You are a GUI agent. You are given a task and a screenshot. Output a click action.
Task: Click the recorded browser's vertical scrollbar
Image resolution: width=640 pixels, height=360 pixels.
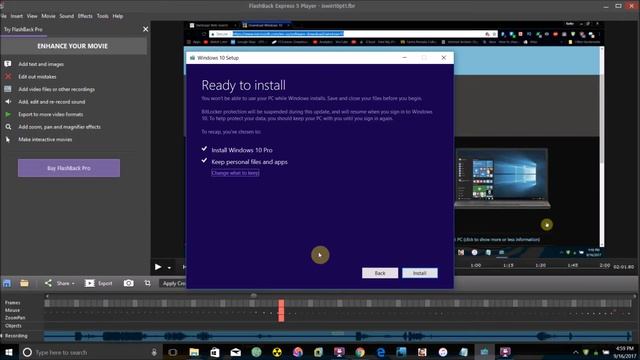coord(602,147)
